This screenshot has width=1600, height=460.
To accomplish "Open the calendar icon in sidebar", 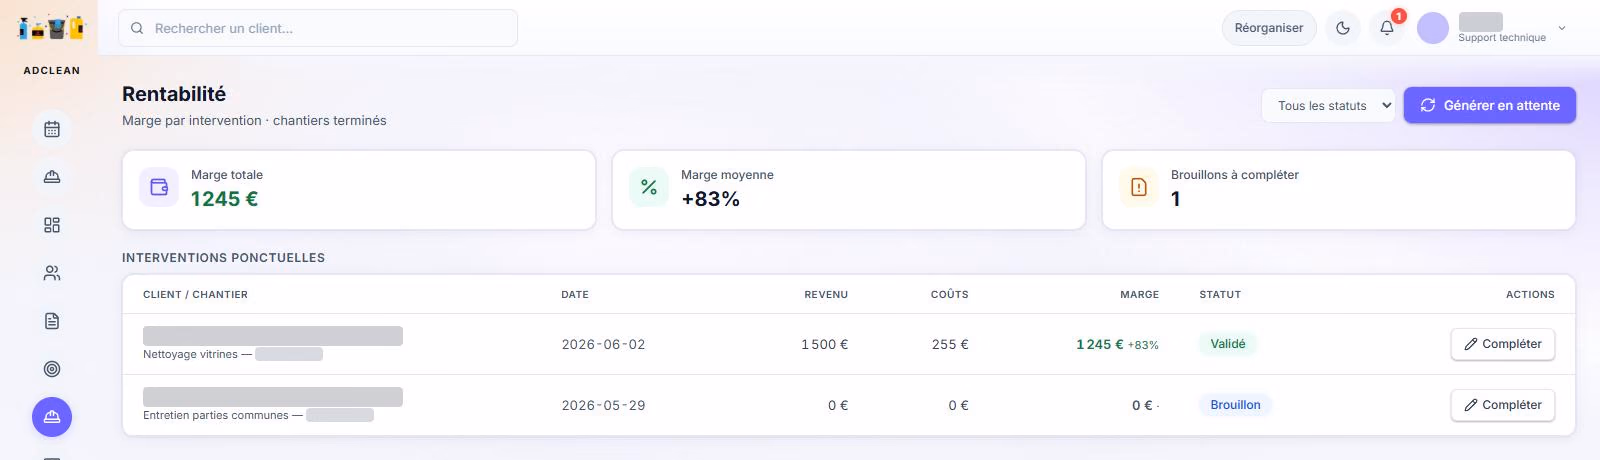I will [52, 129].
